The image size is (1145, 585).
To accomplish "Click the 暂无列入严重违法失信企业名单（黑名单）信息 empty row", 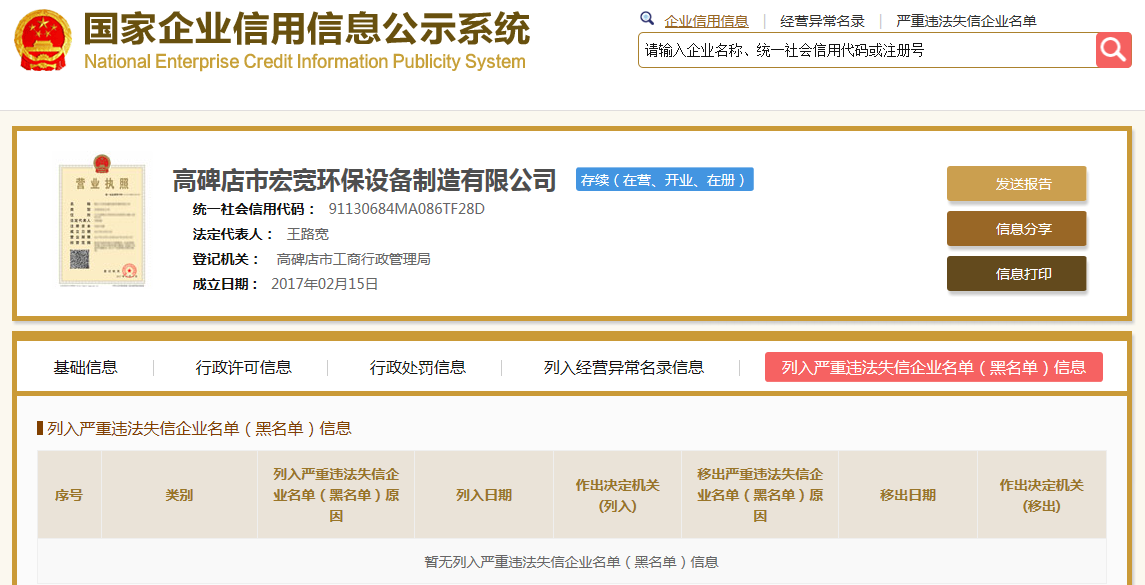I will click(572, 562).
